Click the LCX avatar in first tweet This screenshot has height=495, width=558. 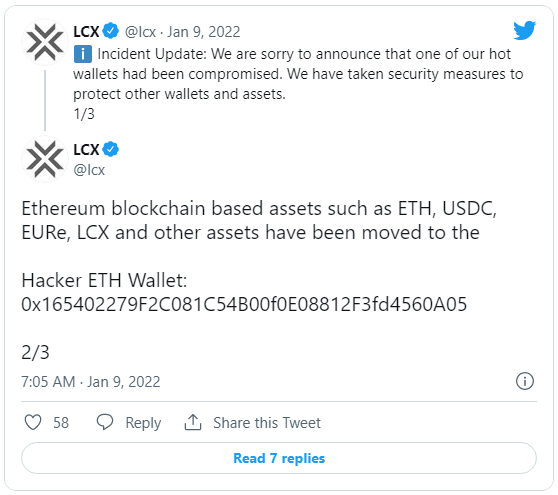click(45, 42)
